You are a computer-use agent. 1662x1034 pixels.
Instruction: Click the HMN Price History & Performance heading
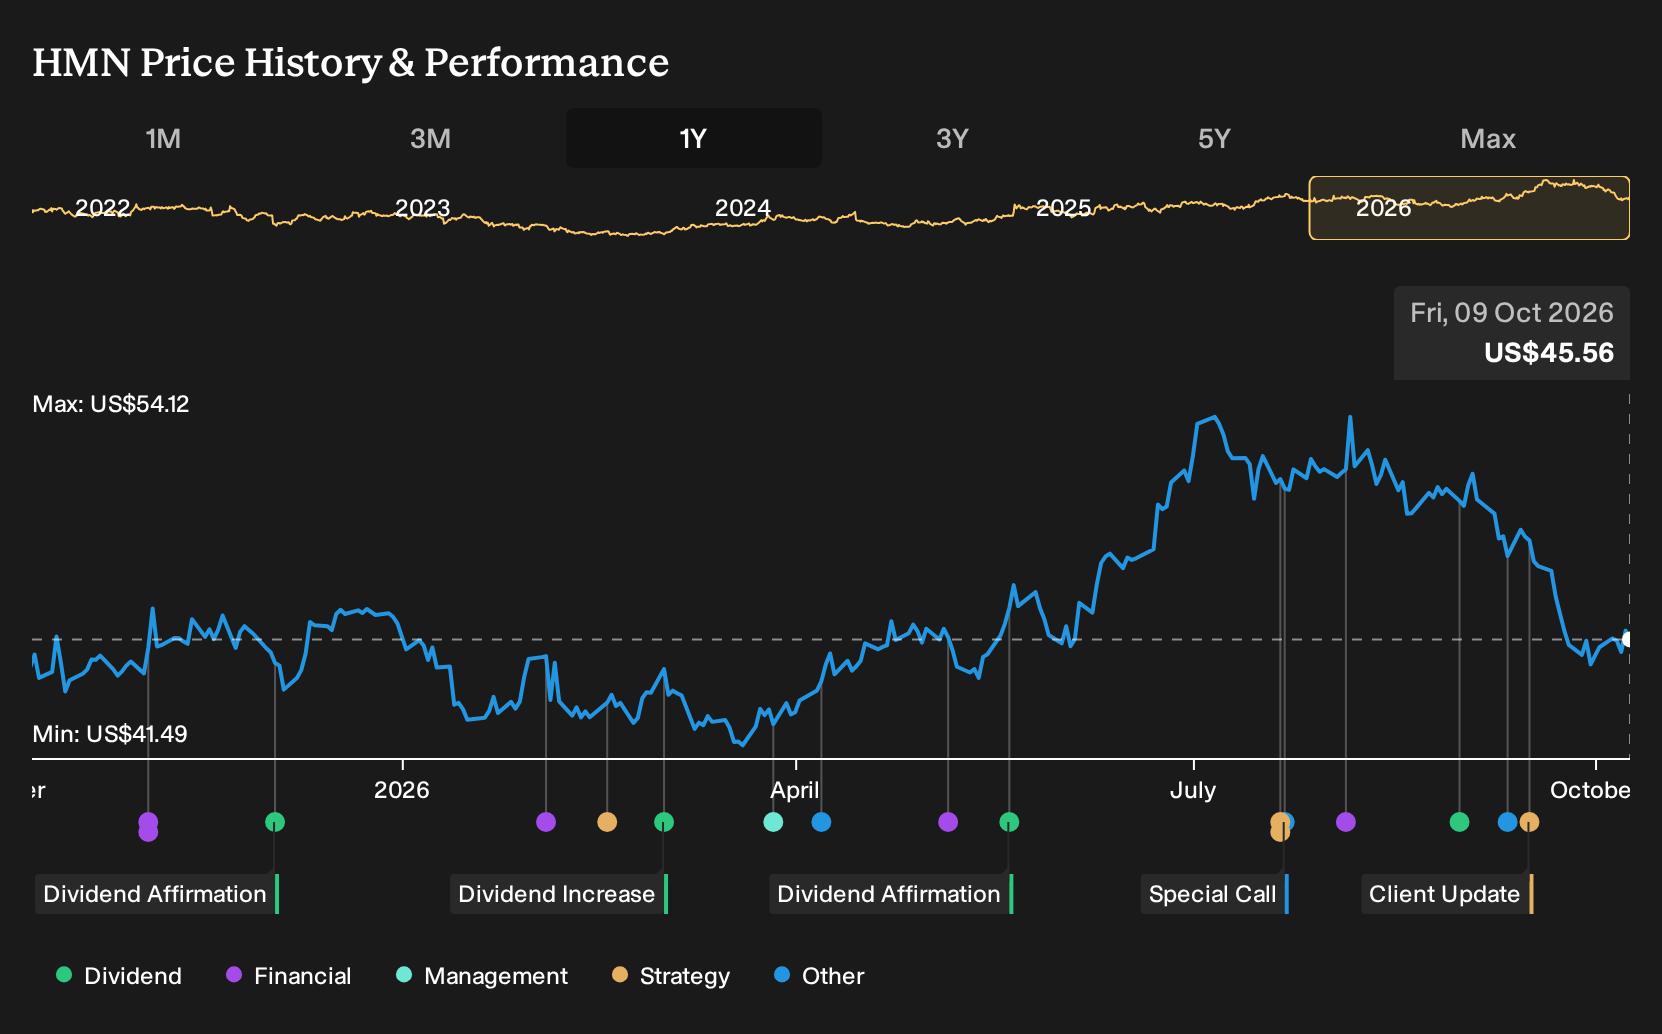point(351,62)
